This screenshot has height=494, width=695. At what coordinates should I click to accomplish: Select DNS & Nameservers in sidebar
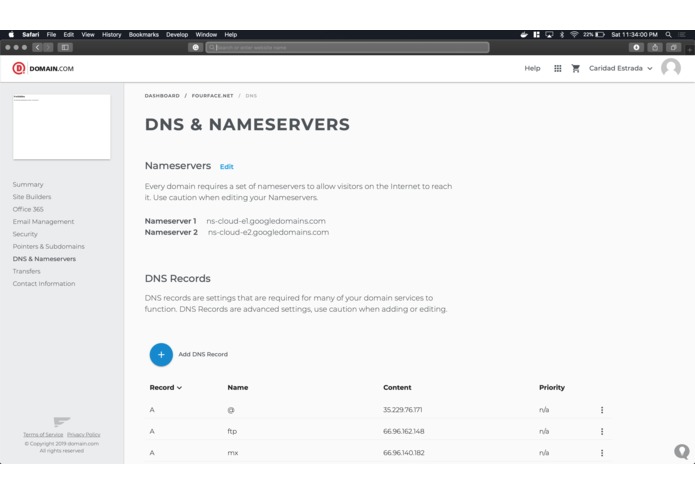[x=44, y=259]
